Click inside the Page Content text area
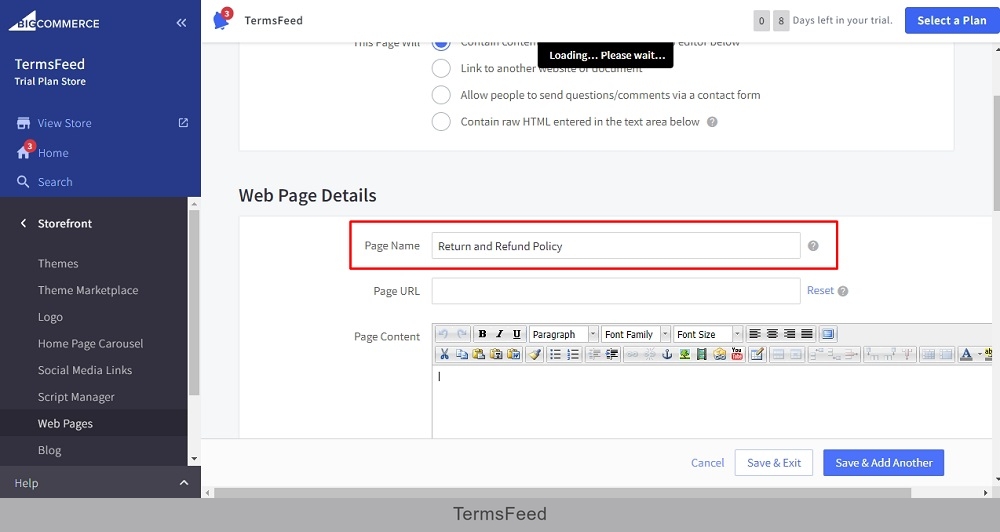This screenshot has height=532, width=1000. click(711, 402)
